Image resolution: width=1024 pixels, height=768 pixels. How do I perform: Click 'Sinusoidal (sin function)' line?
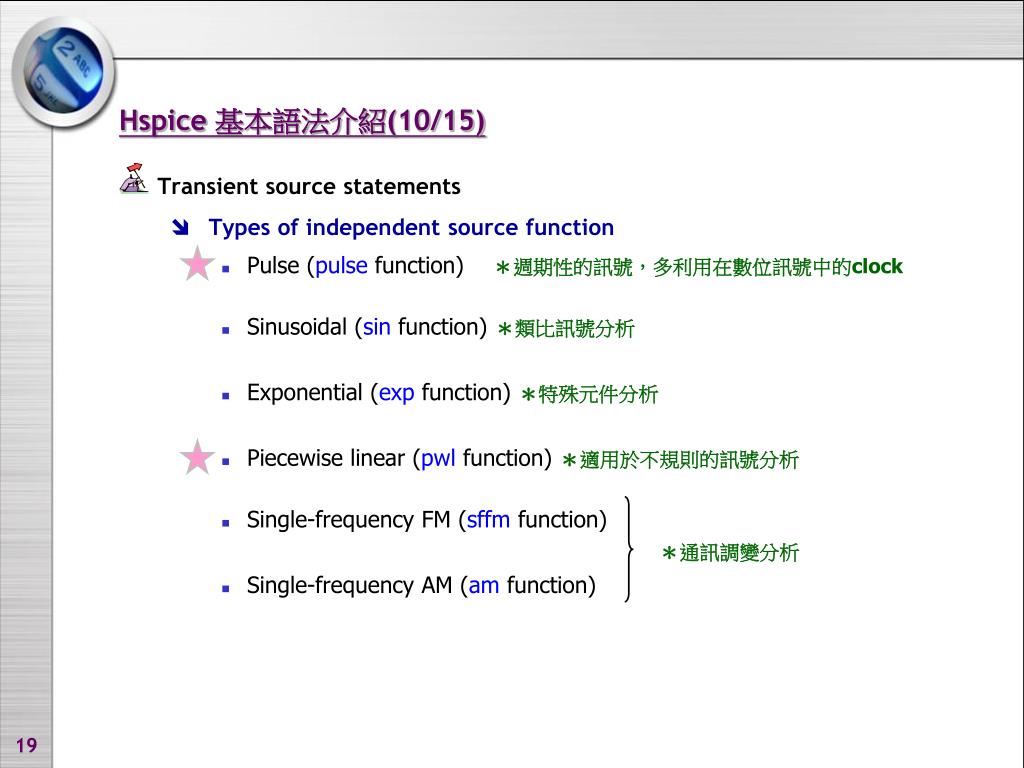[367, 327]
